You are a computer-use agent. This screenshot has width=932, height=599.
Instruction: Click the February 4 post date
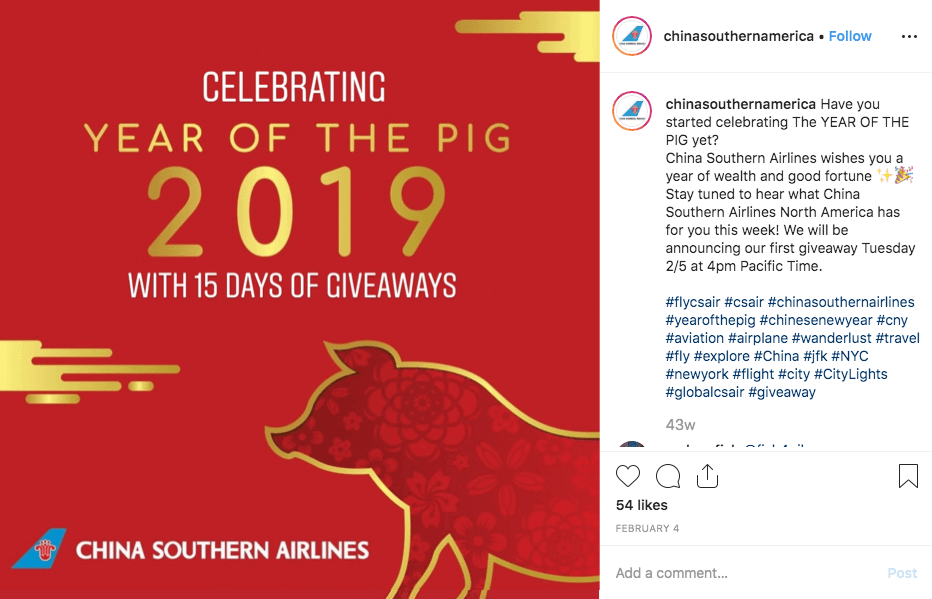click(649, 527)
